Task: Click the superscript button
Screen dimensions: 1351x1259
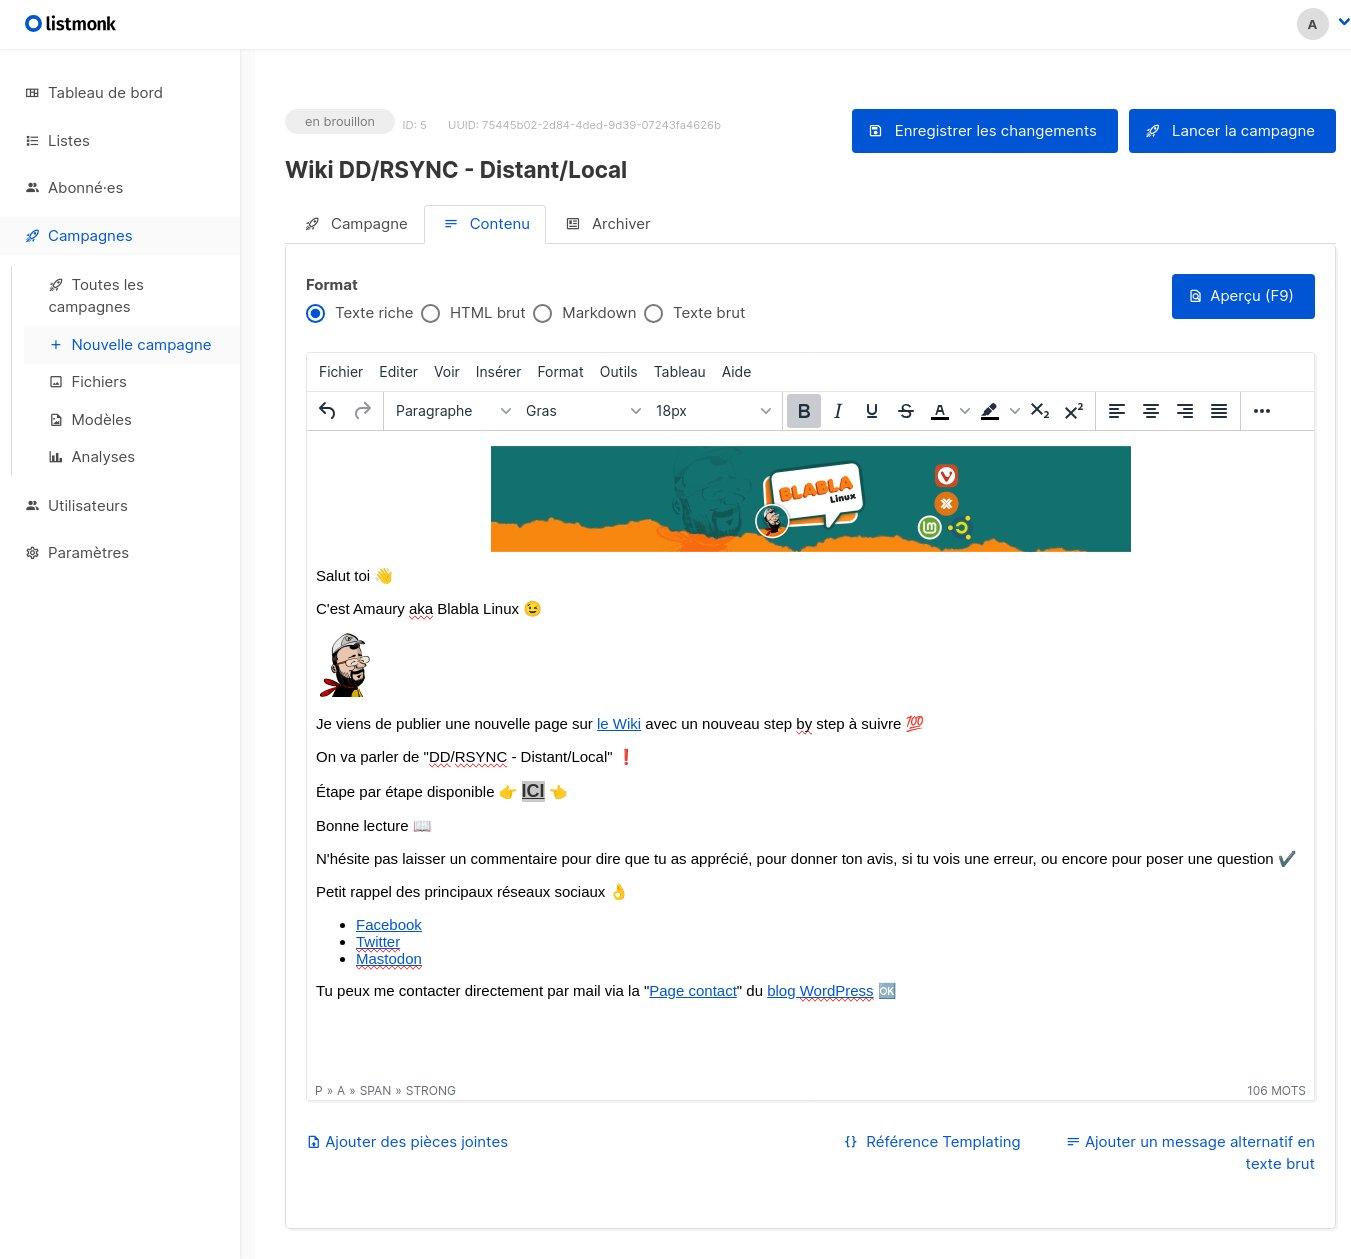Action: (x=1074, y=411)
